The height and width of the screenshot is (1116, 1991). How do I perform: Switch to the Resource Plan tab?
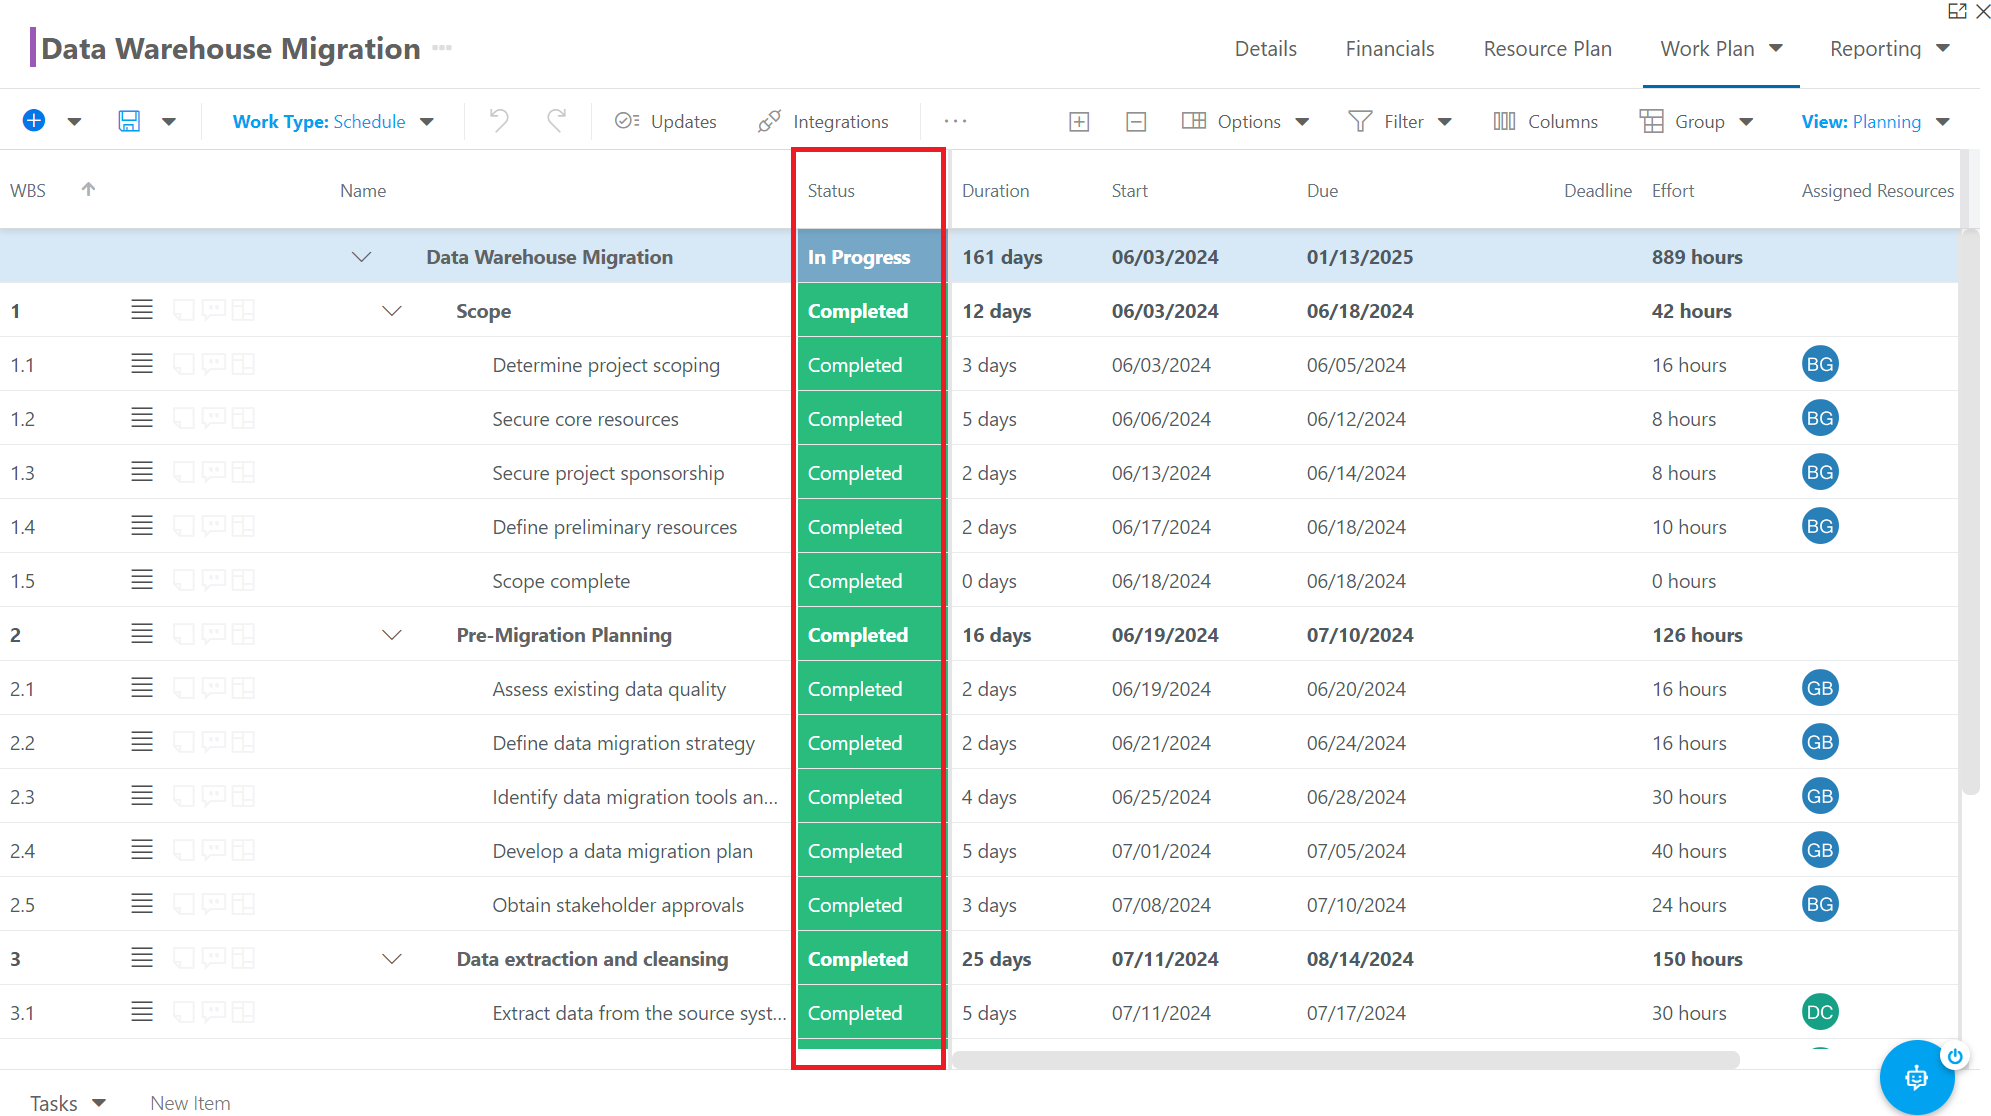point(1547,49)
